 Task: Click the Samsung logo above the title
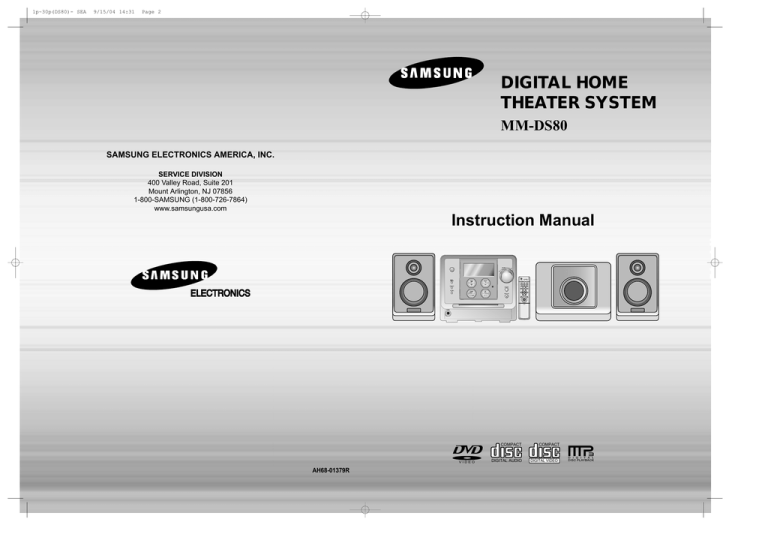[x=436, y=72]
